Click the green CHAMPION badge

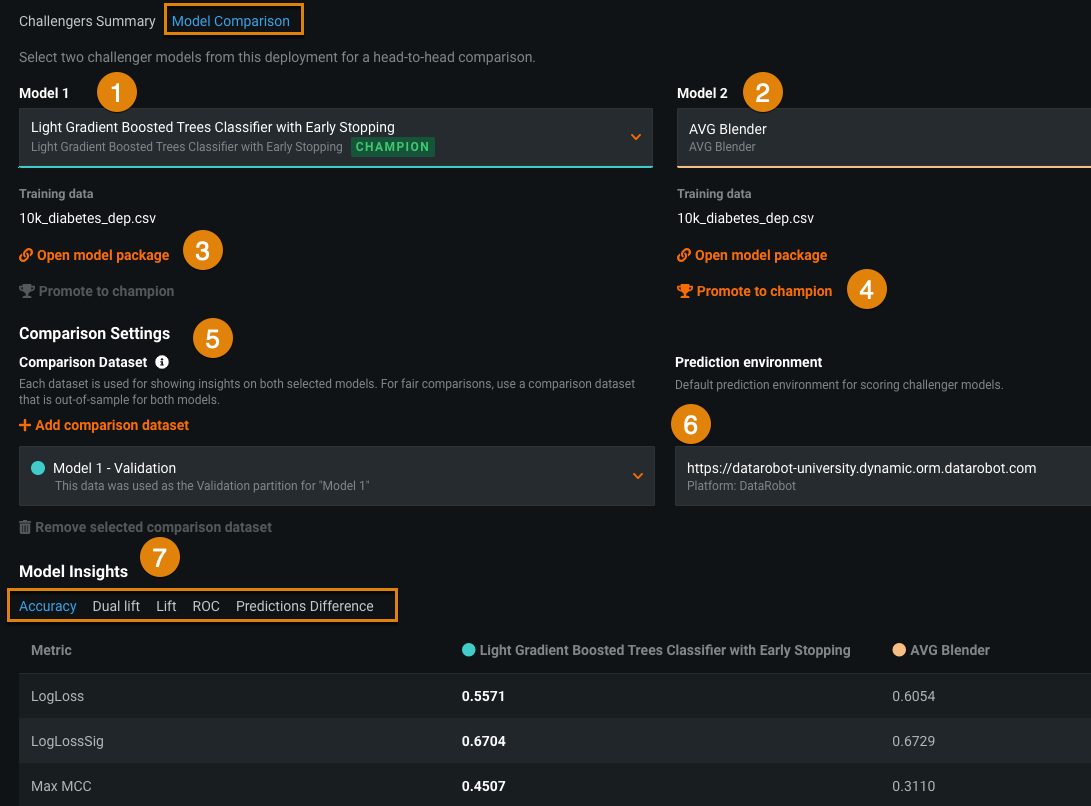393,147
